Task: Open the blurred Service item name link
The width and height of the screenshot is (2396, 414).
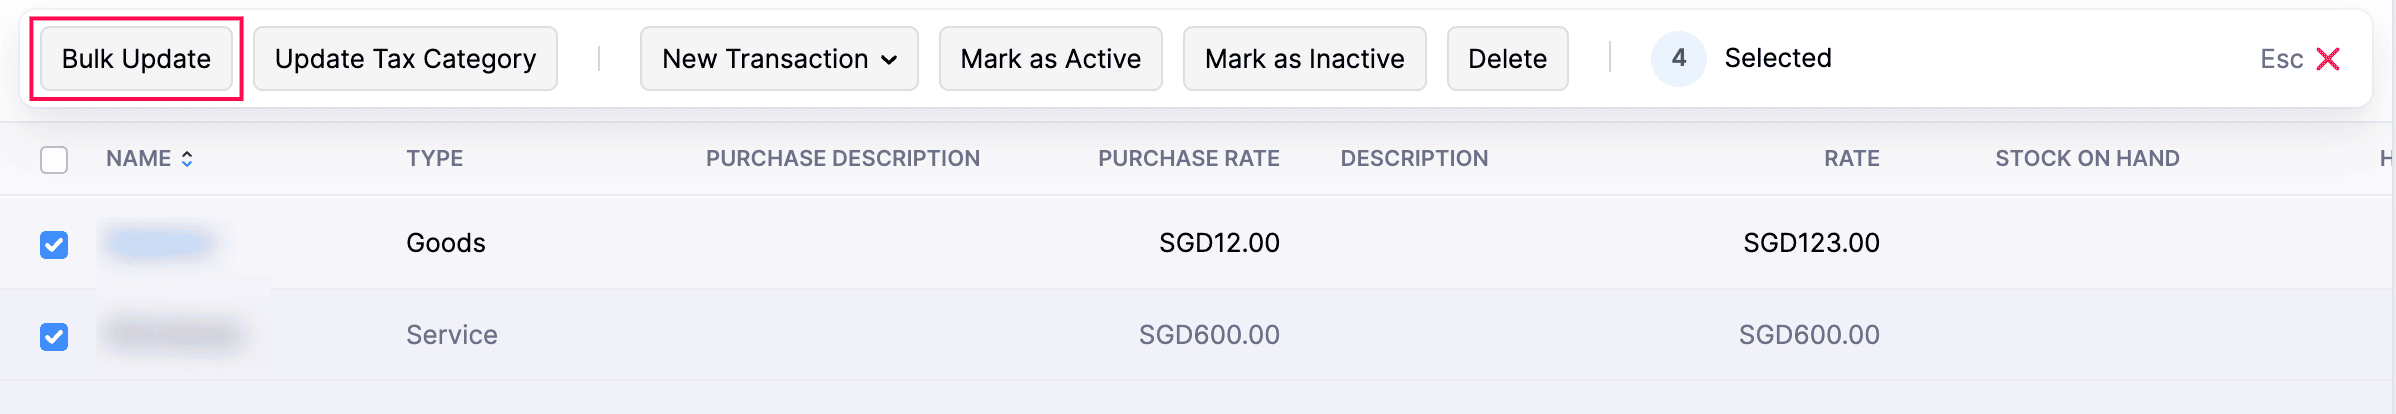Action: 175,334
